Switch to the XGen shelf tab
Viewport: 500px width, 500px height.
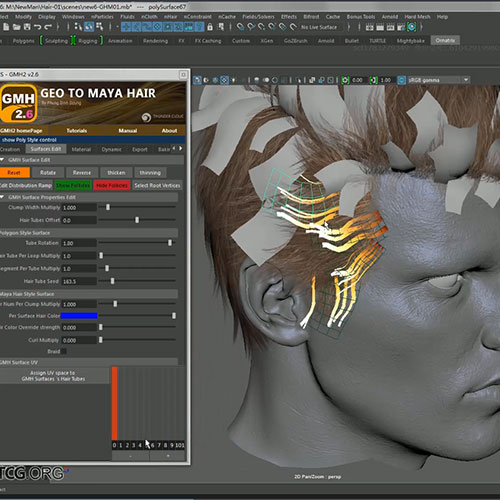point(267,41)
